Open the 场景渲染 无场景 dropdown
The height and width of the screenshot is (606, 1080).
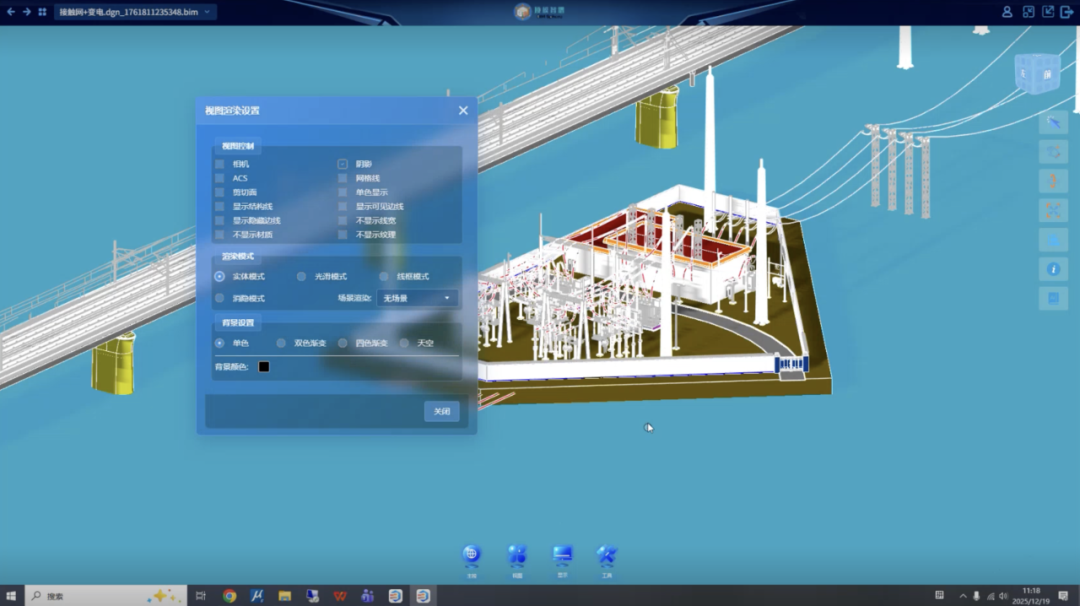click(x=417, y=298)
